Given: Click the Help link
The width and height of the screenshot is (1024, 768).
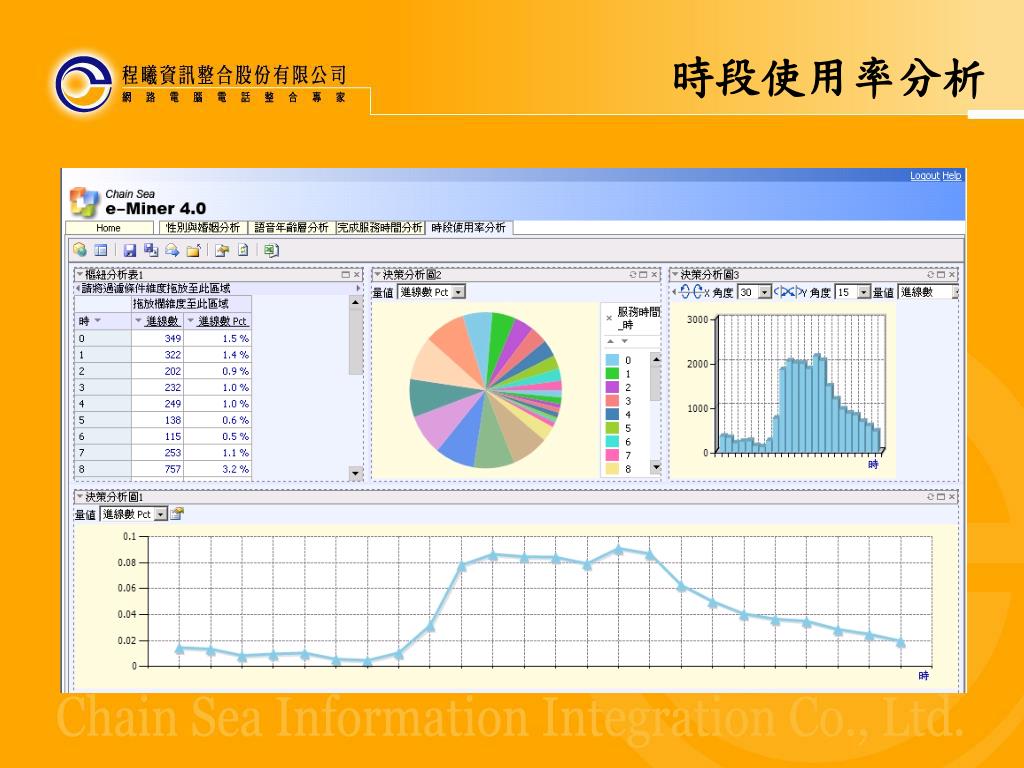Looking at the screenshot, I should click(x=952, y=176).
